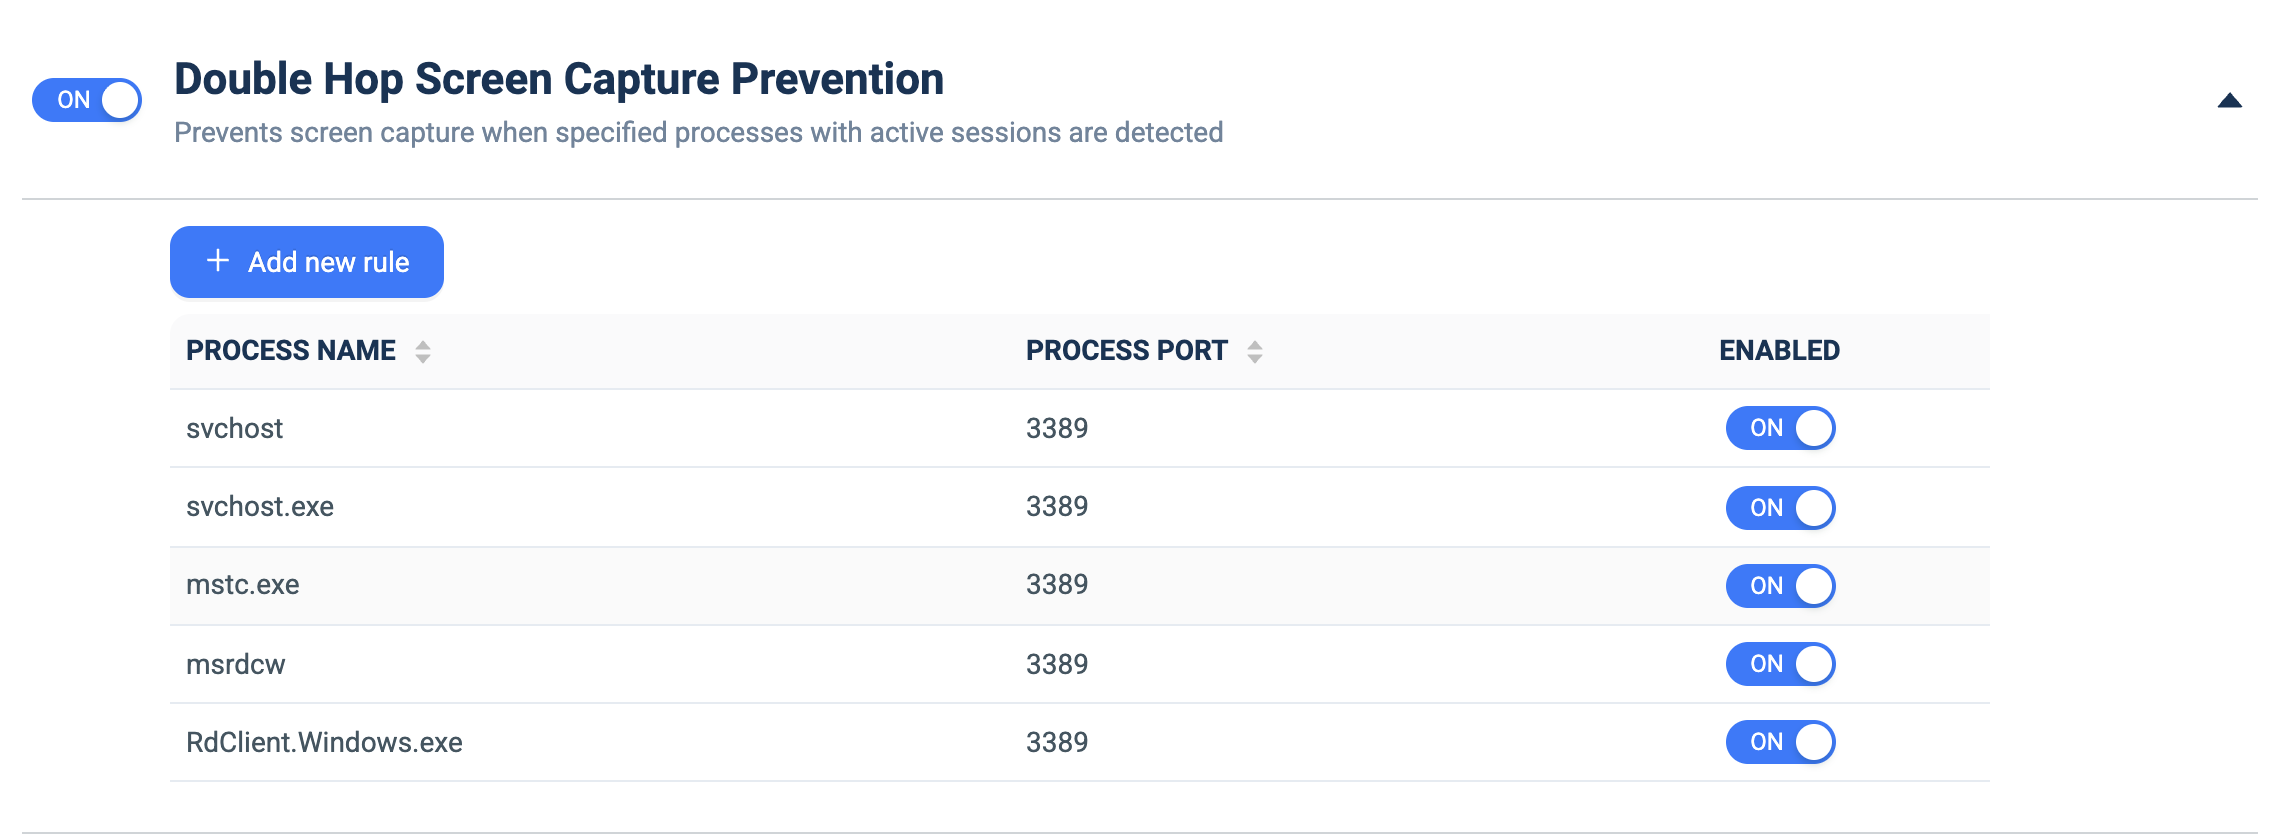Screen dimensions: 2280x834
Task: Sort by Process Name arrows icon
Action: [423, 351]
